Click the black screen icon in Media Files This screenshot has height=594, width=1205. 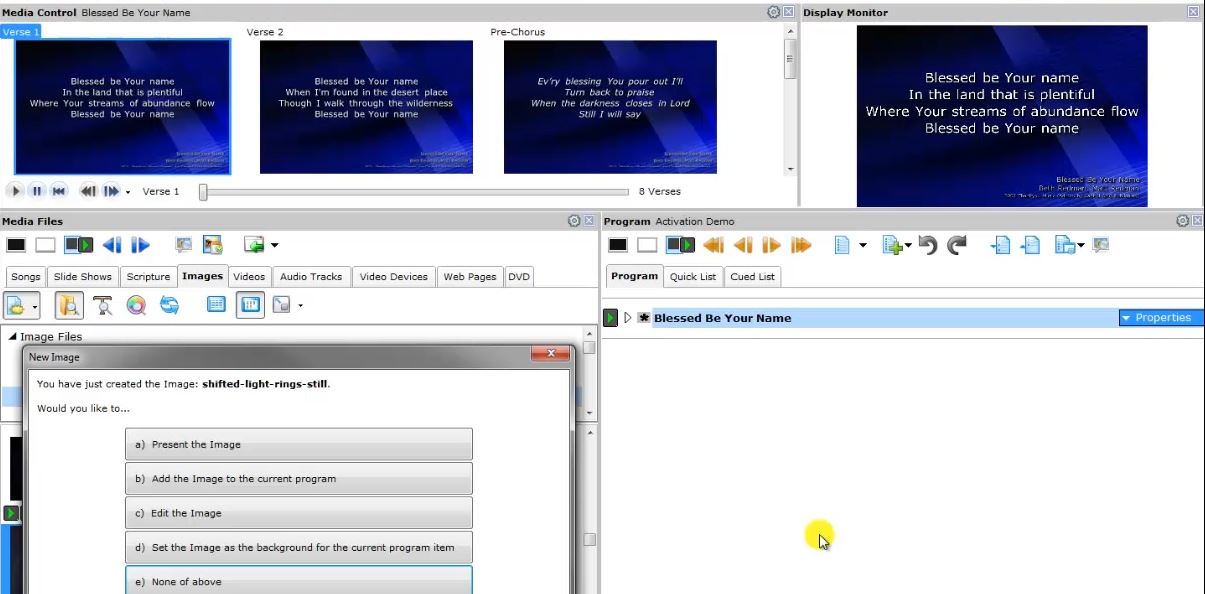(16, 245)
